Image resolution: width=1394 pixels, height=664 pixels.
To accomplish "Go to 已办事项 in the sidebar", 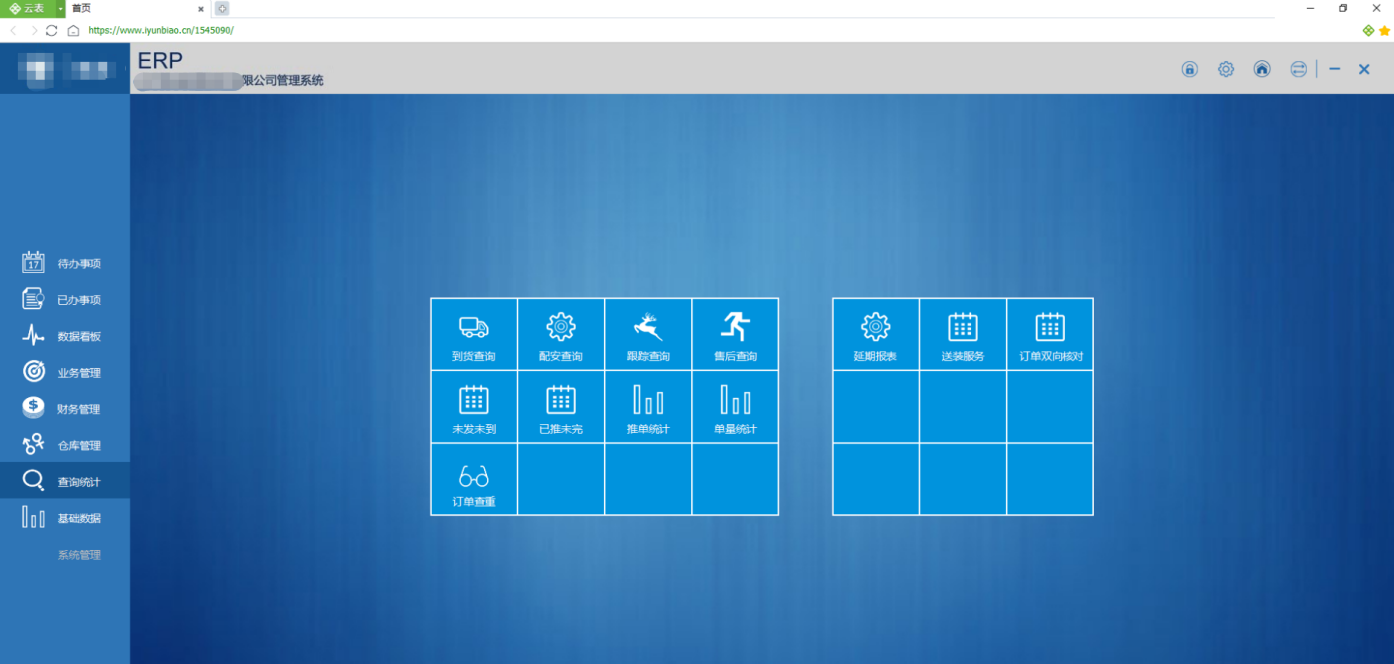I will tap(65, 300).
